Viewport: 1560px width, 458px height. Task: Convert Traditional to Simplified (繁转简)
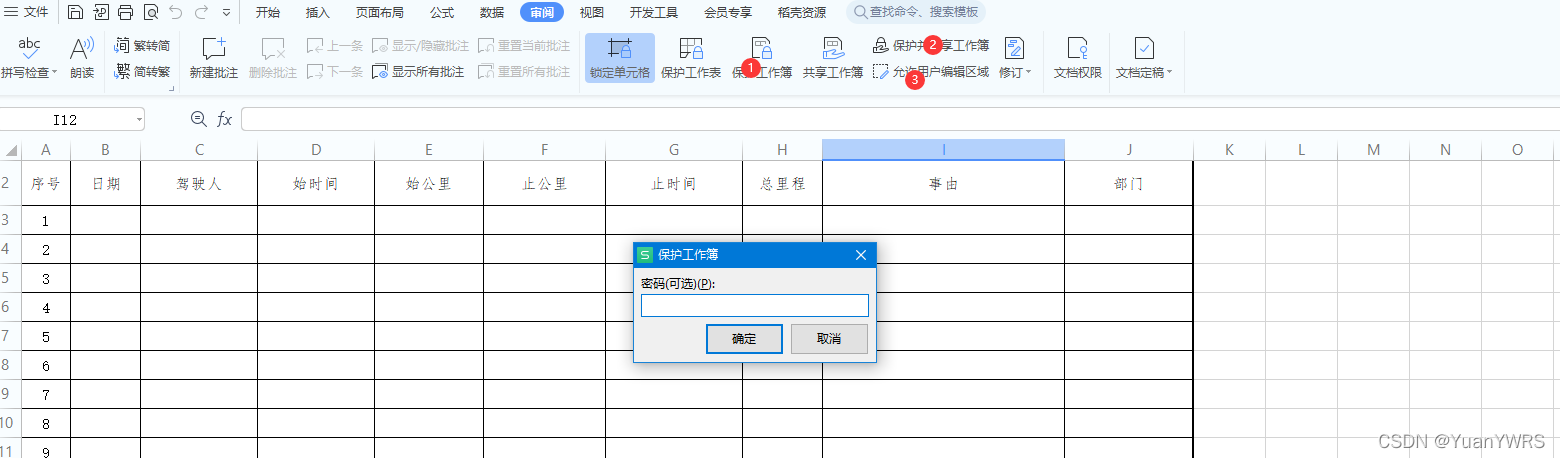(x=142, y=46)
